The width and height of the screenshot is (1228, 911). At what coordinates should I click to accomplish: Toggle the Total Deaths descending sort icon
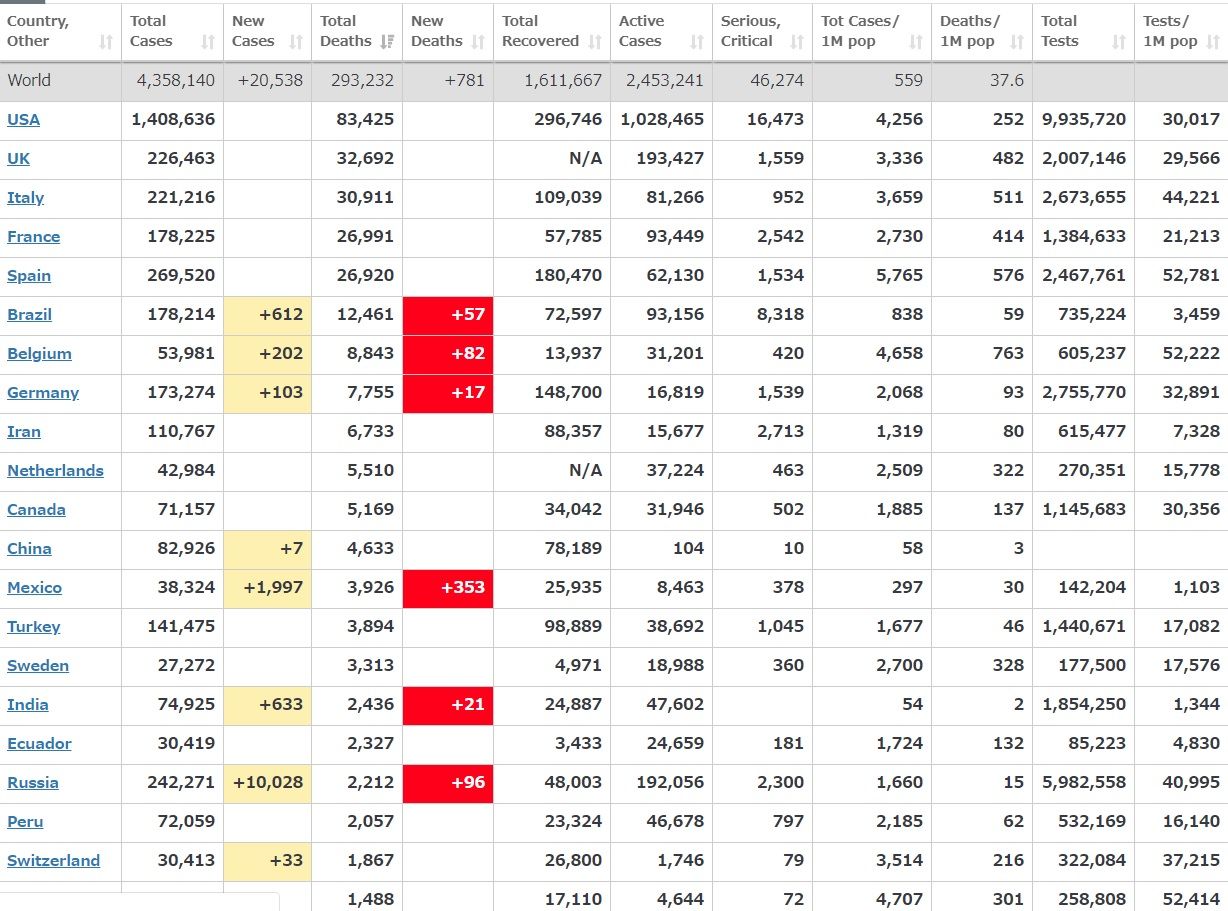coord(387,42)
